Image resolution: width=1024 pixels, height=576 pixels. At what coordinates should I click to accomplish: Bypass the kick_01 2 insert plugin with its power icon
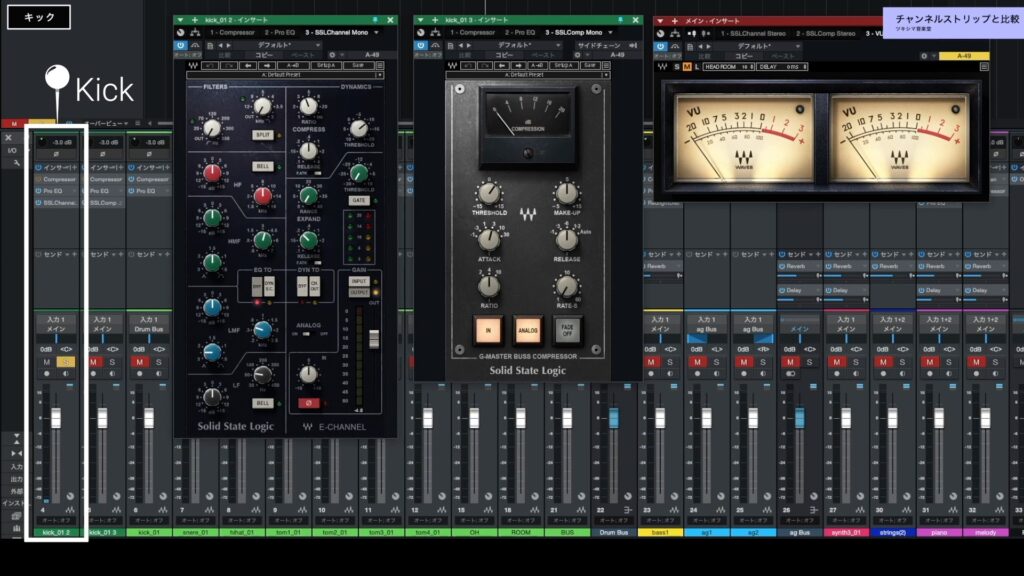180,45
